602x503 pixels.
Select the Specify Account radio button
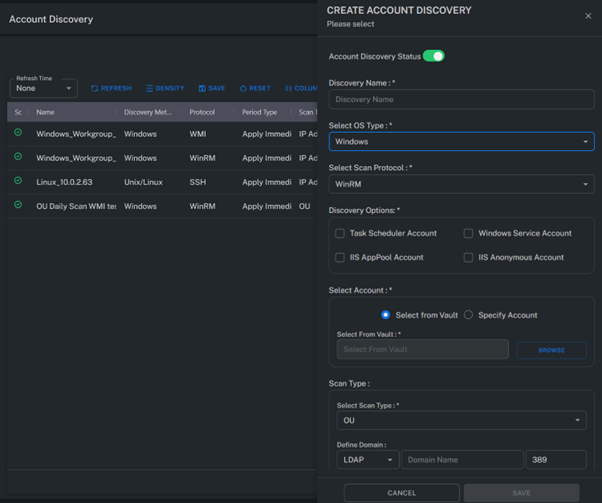(468, 315)
